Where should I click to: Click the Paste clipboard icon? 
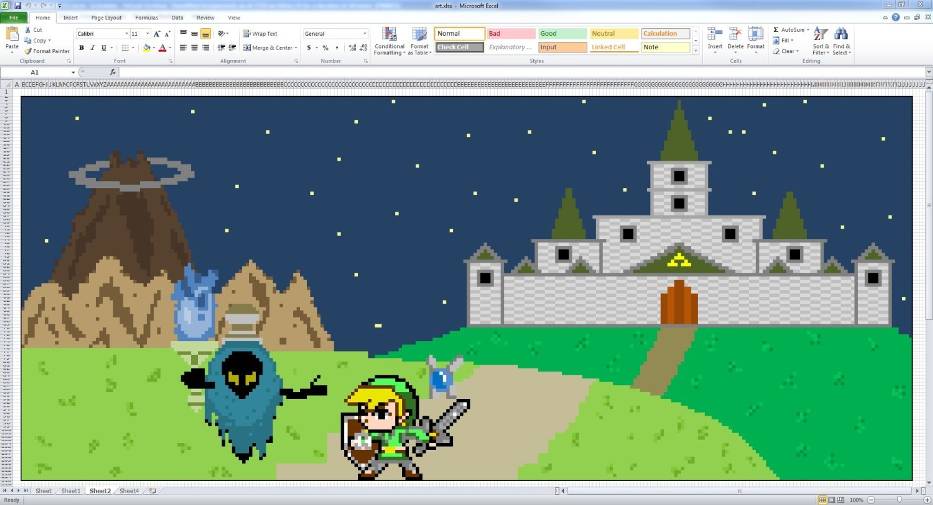12,36
